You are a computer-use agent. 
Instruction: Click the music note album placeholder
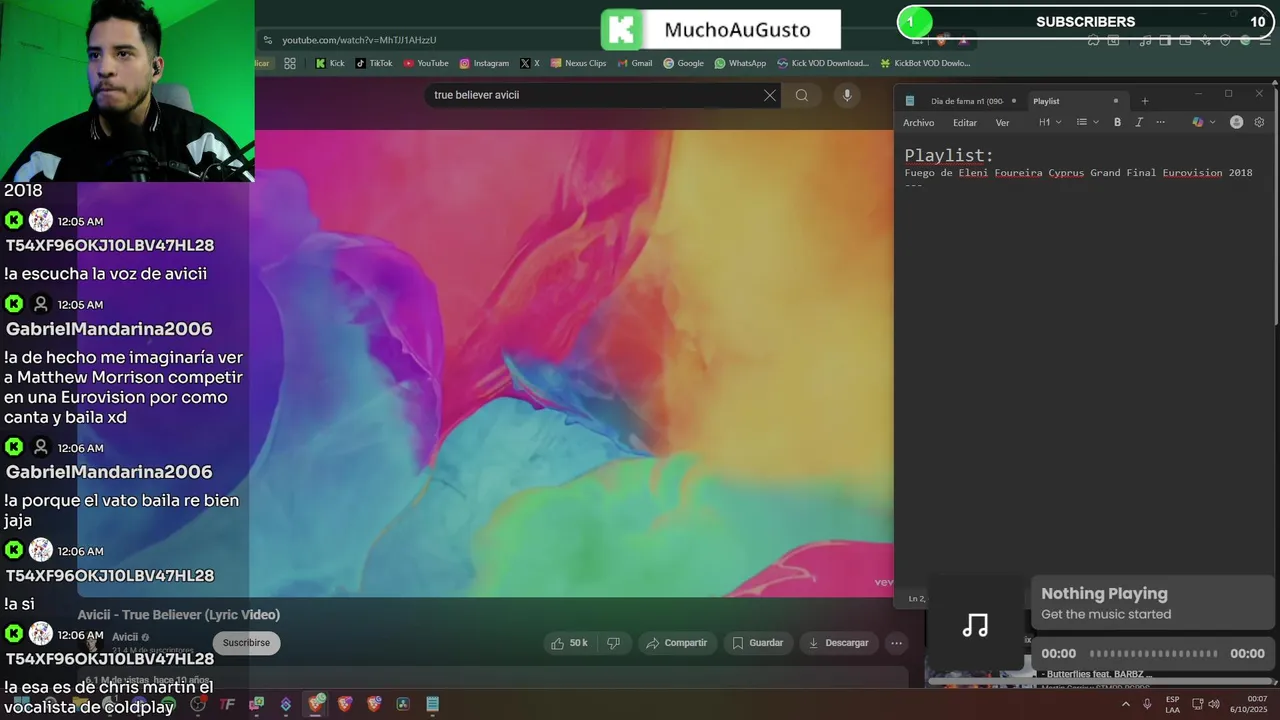(975, 626)
